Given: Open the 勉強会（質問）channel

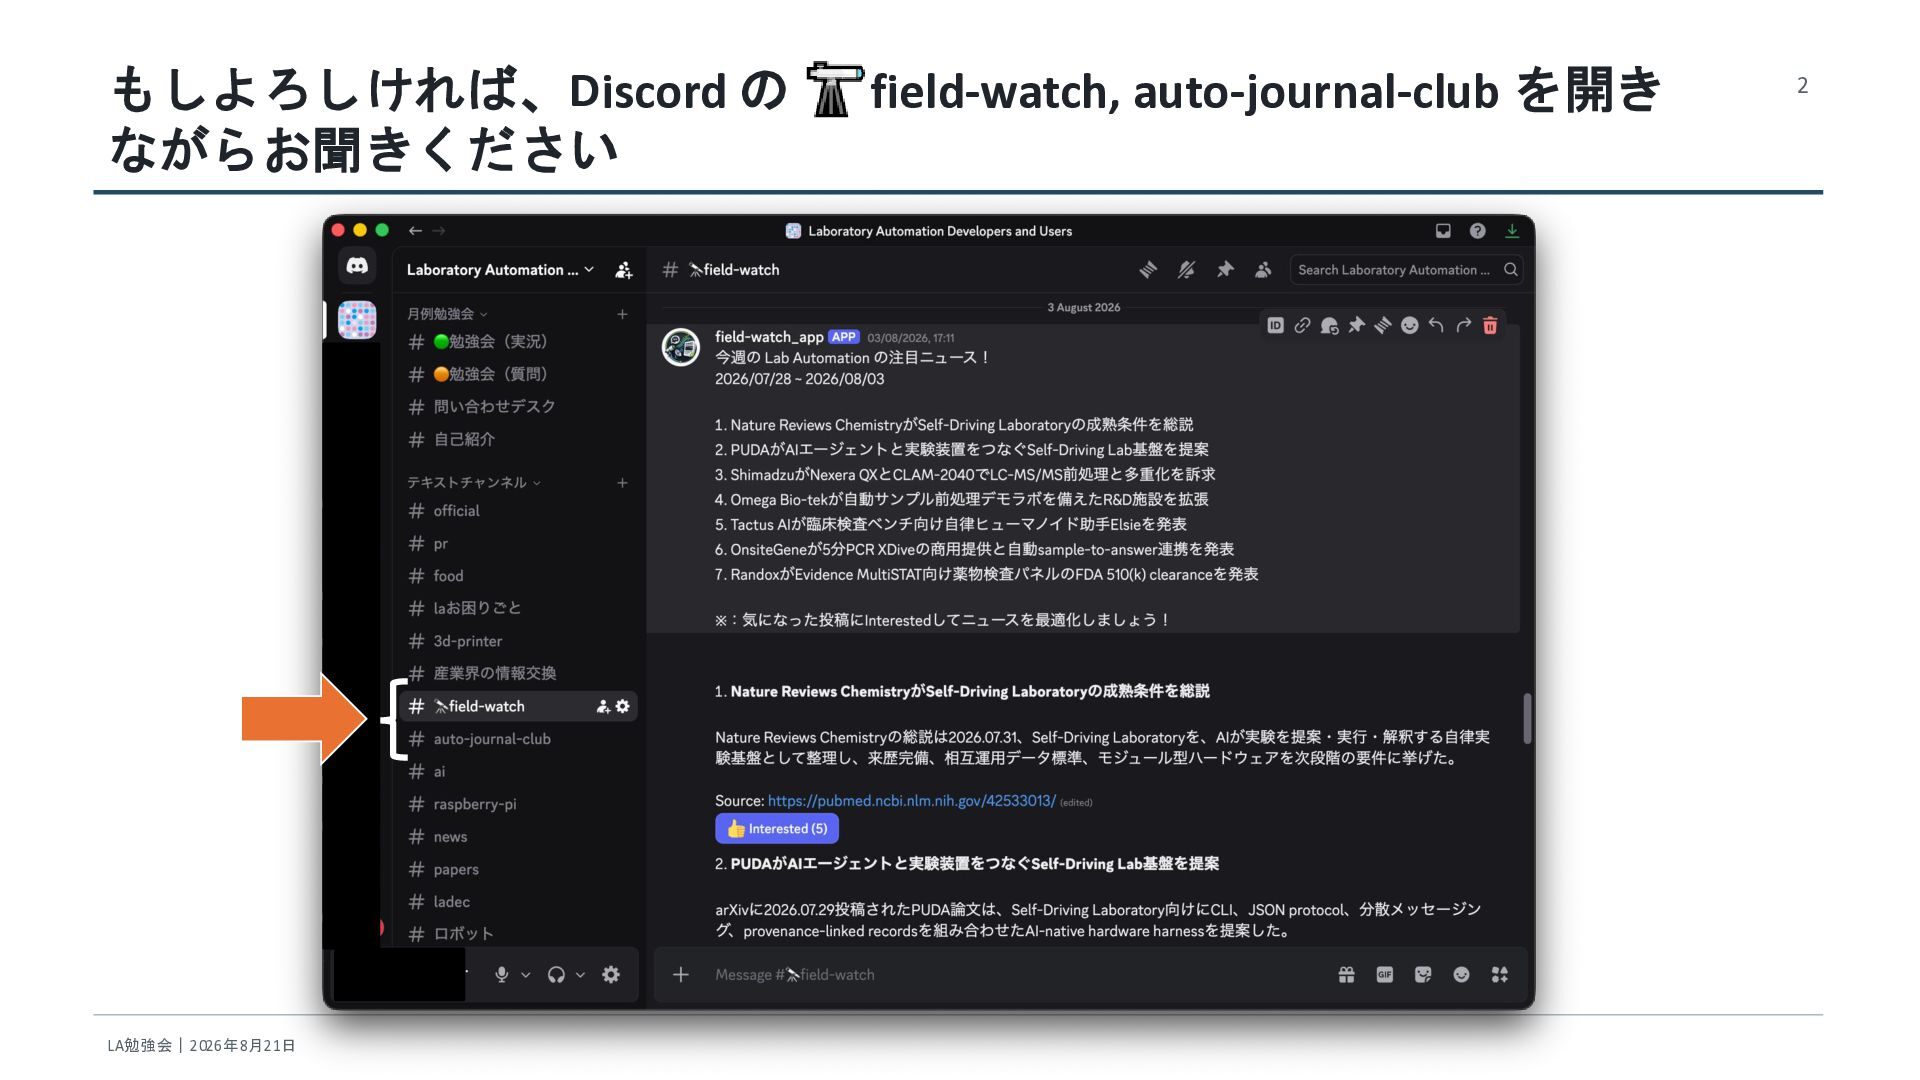Looking at the screenshot, I should (x=517, y=374).
